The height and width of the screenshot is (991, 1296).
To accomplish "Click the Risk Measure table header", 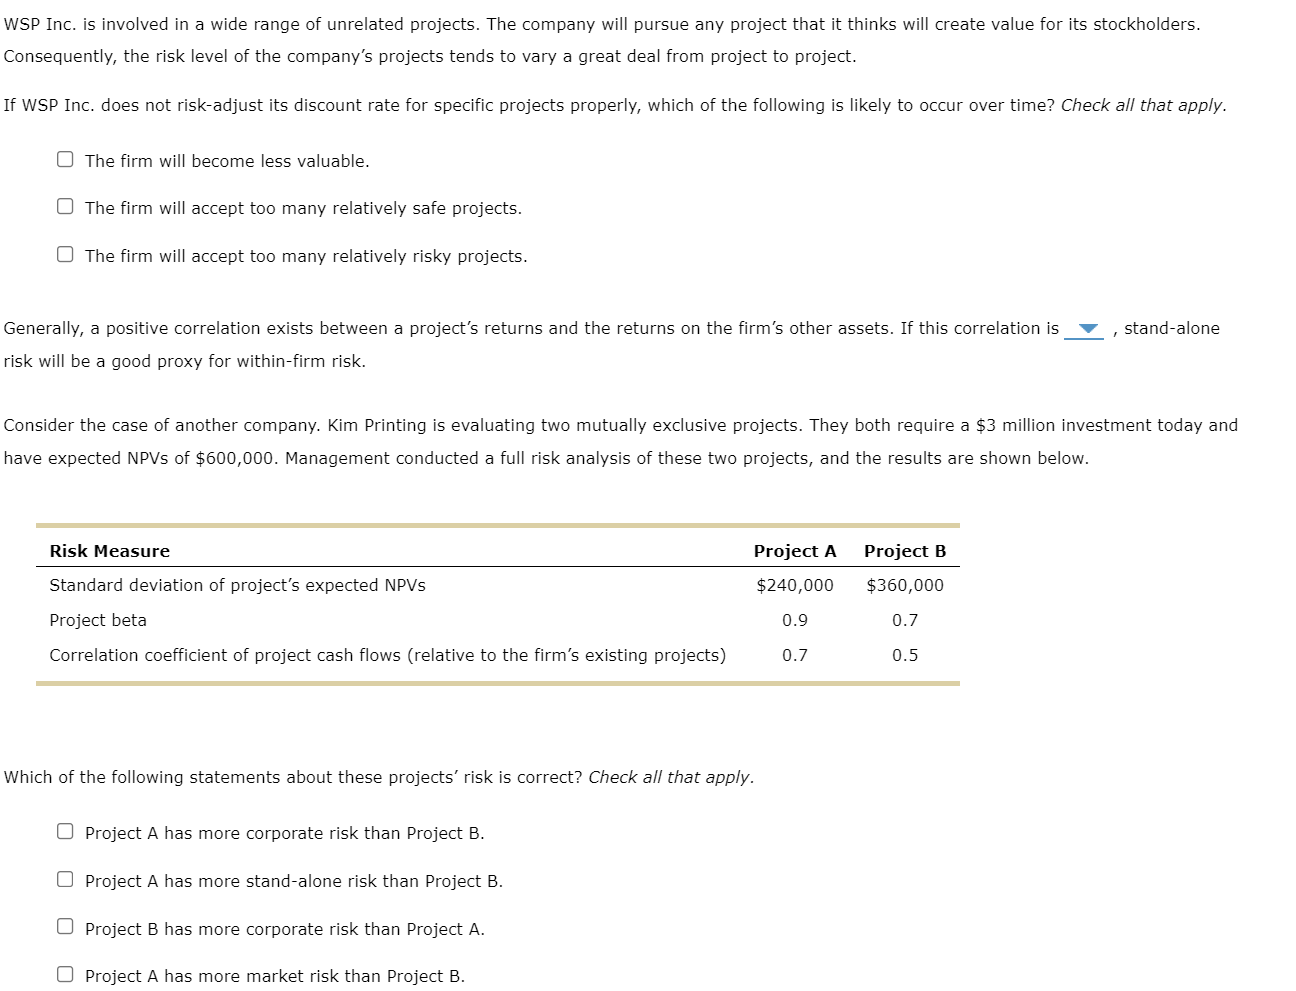I will coord(109,550).
